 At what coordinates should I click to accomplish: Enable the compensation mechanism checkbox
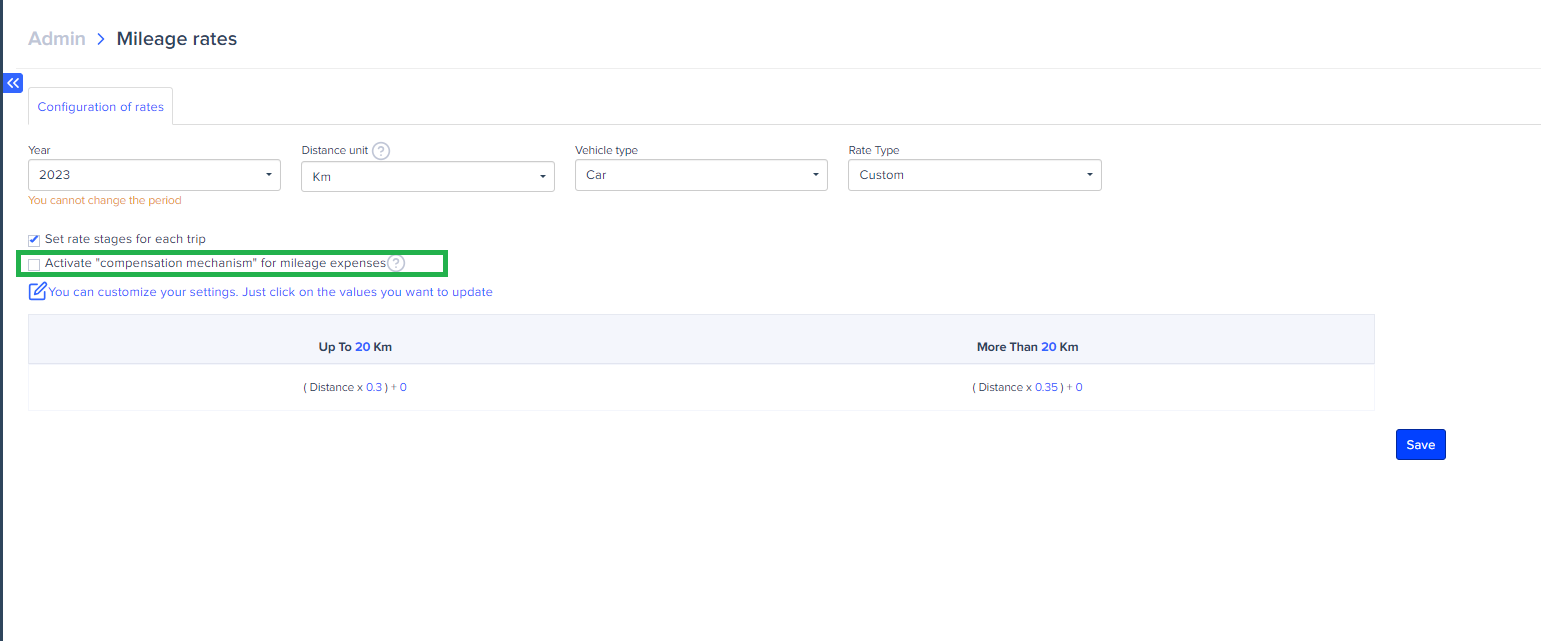click(x=34, y=265)
